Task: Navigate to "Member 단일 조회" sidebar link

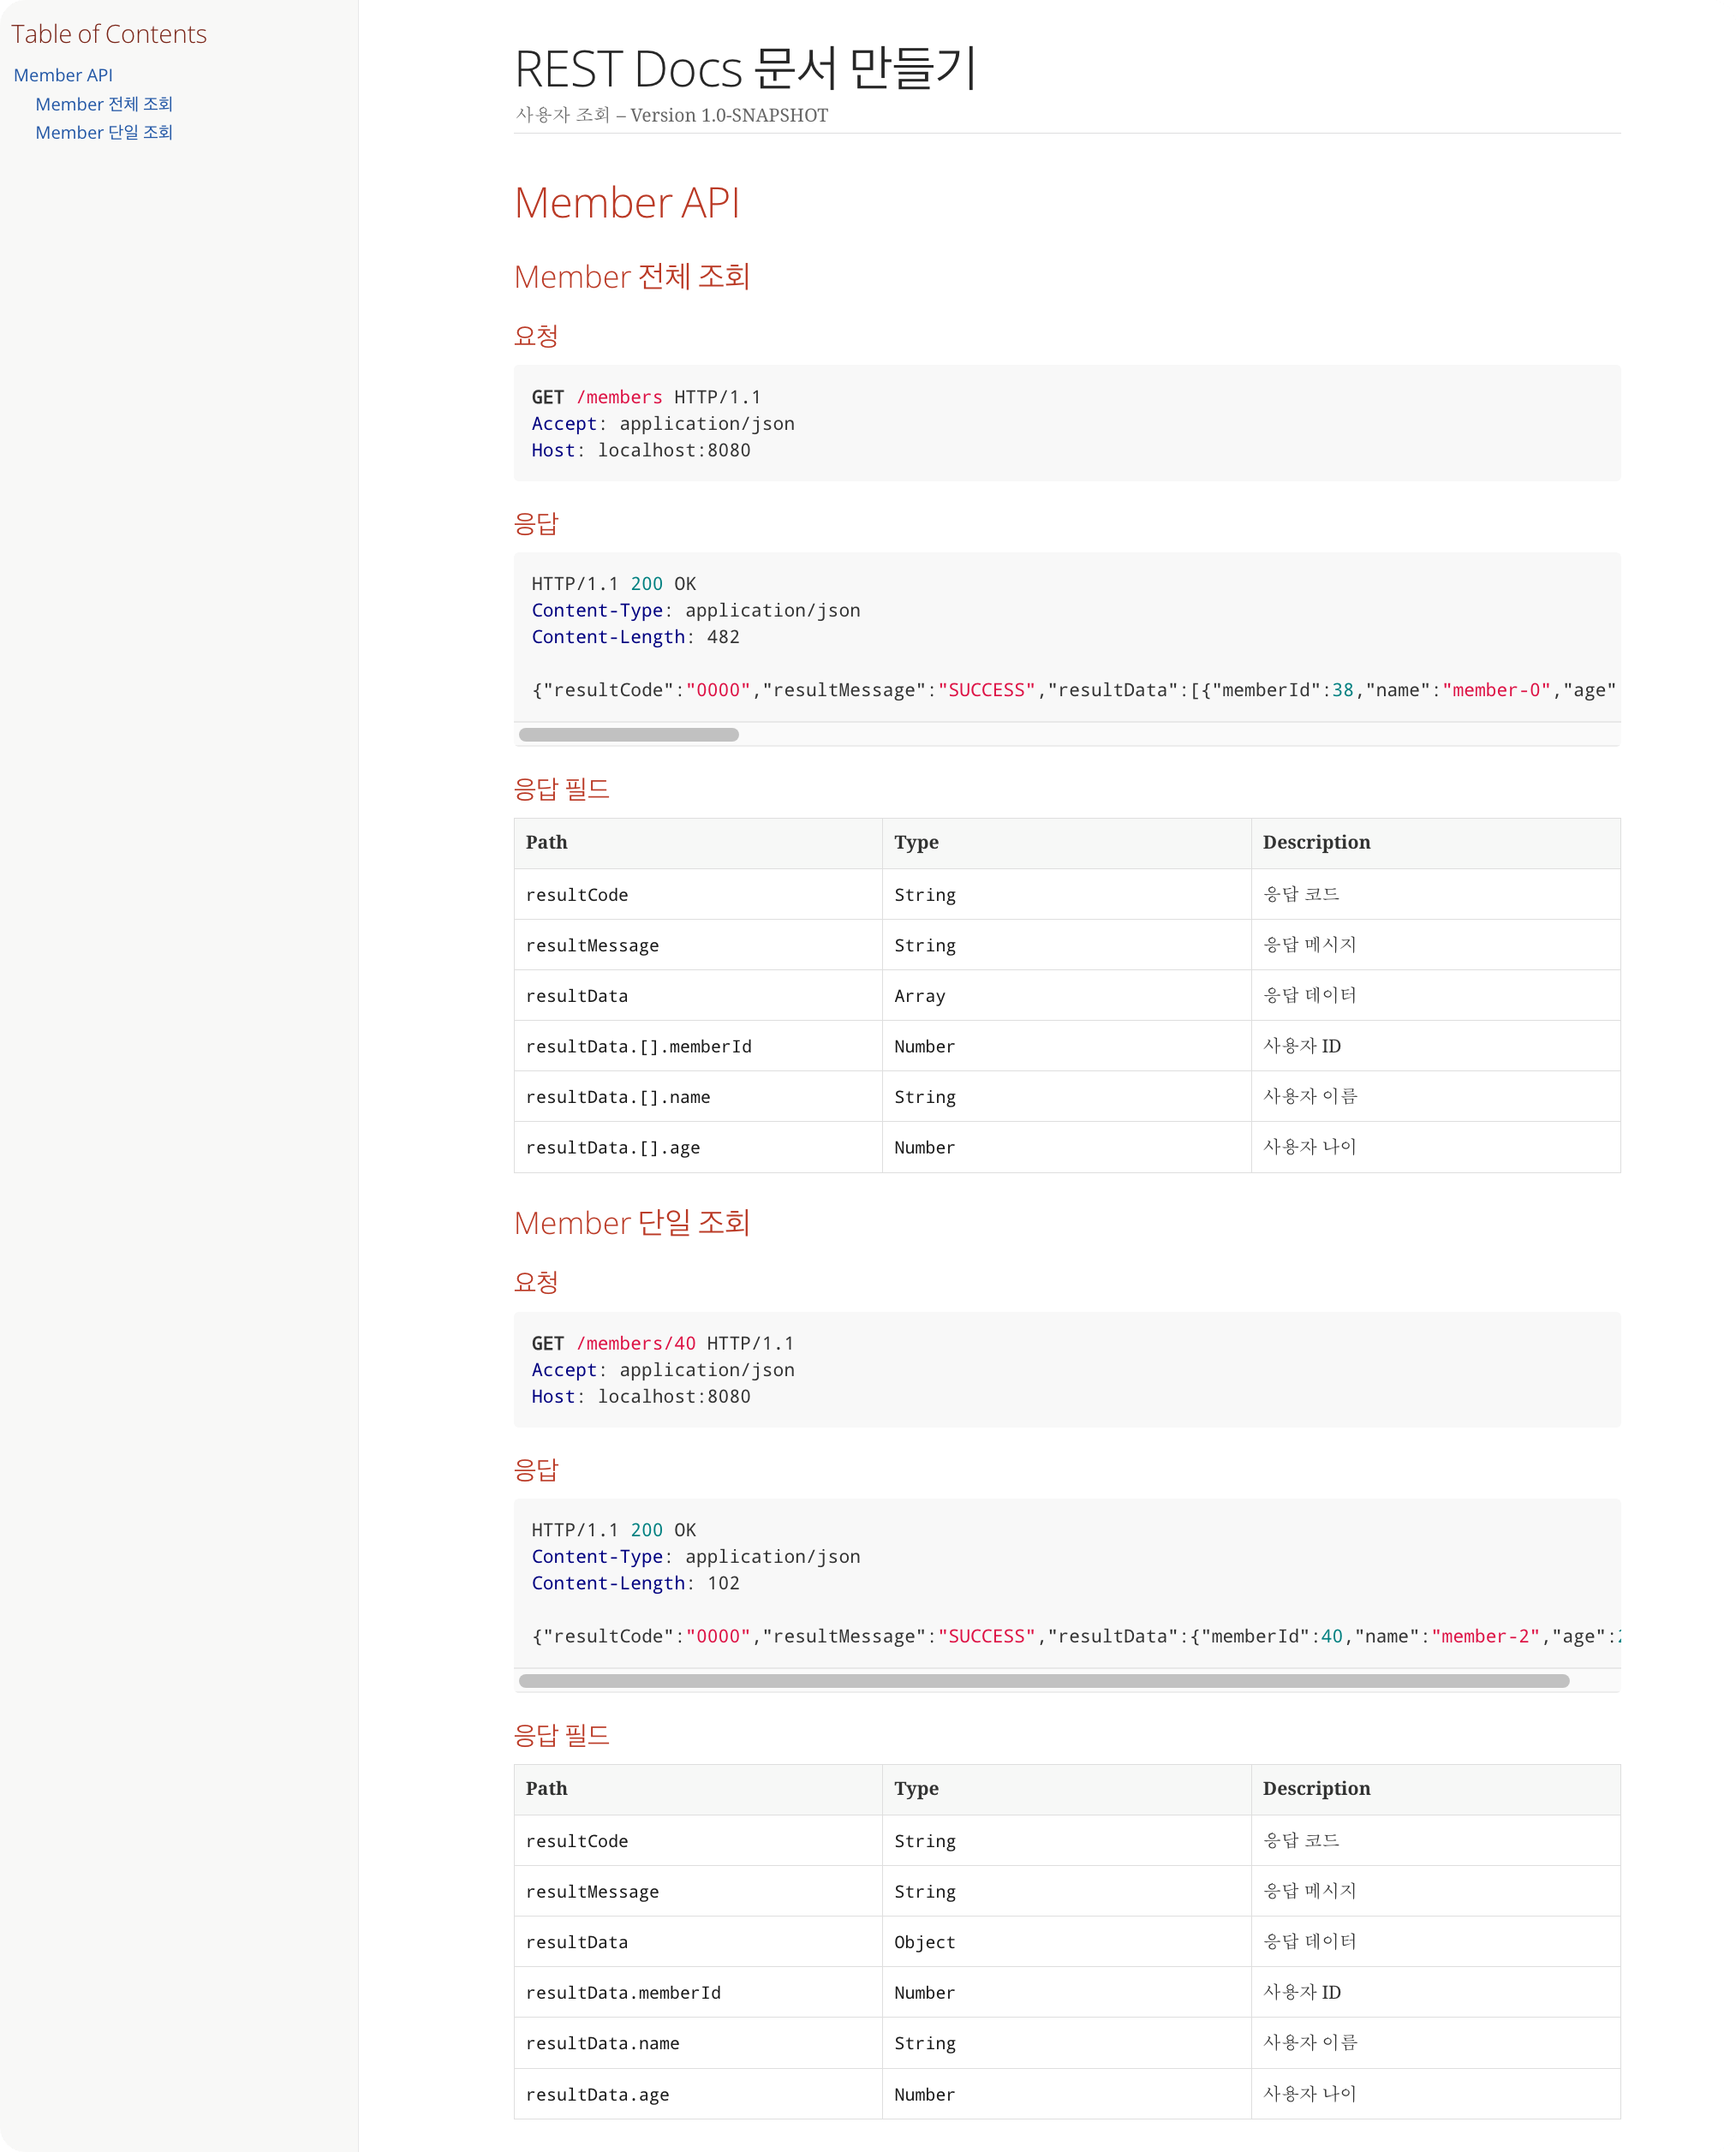Action: pyautogui.click(x=104, y=131)
